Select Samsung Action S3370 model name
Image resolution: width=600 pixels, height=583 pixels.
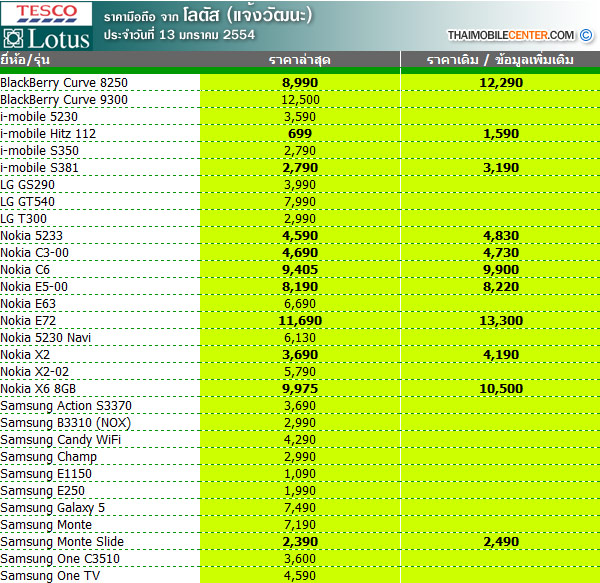pyautogui.click(x=66, y=406)
